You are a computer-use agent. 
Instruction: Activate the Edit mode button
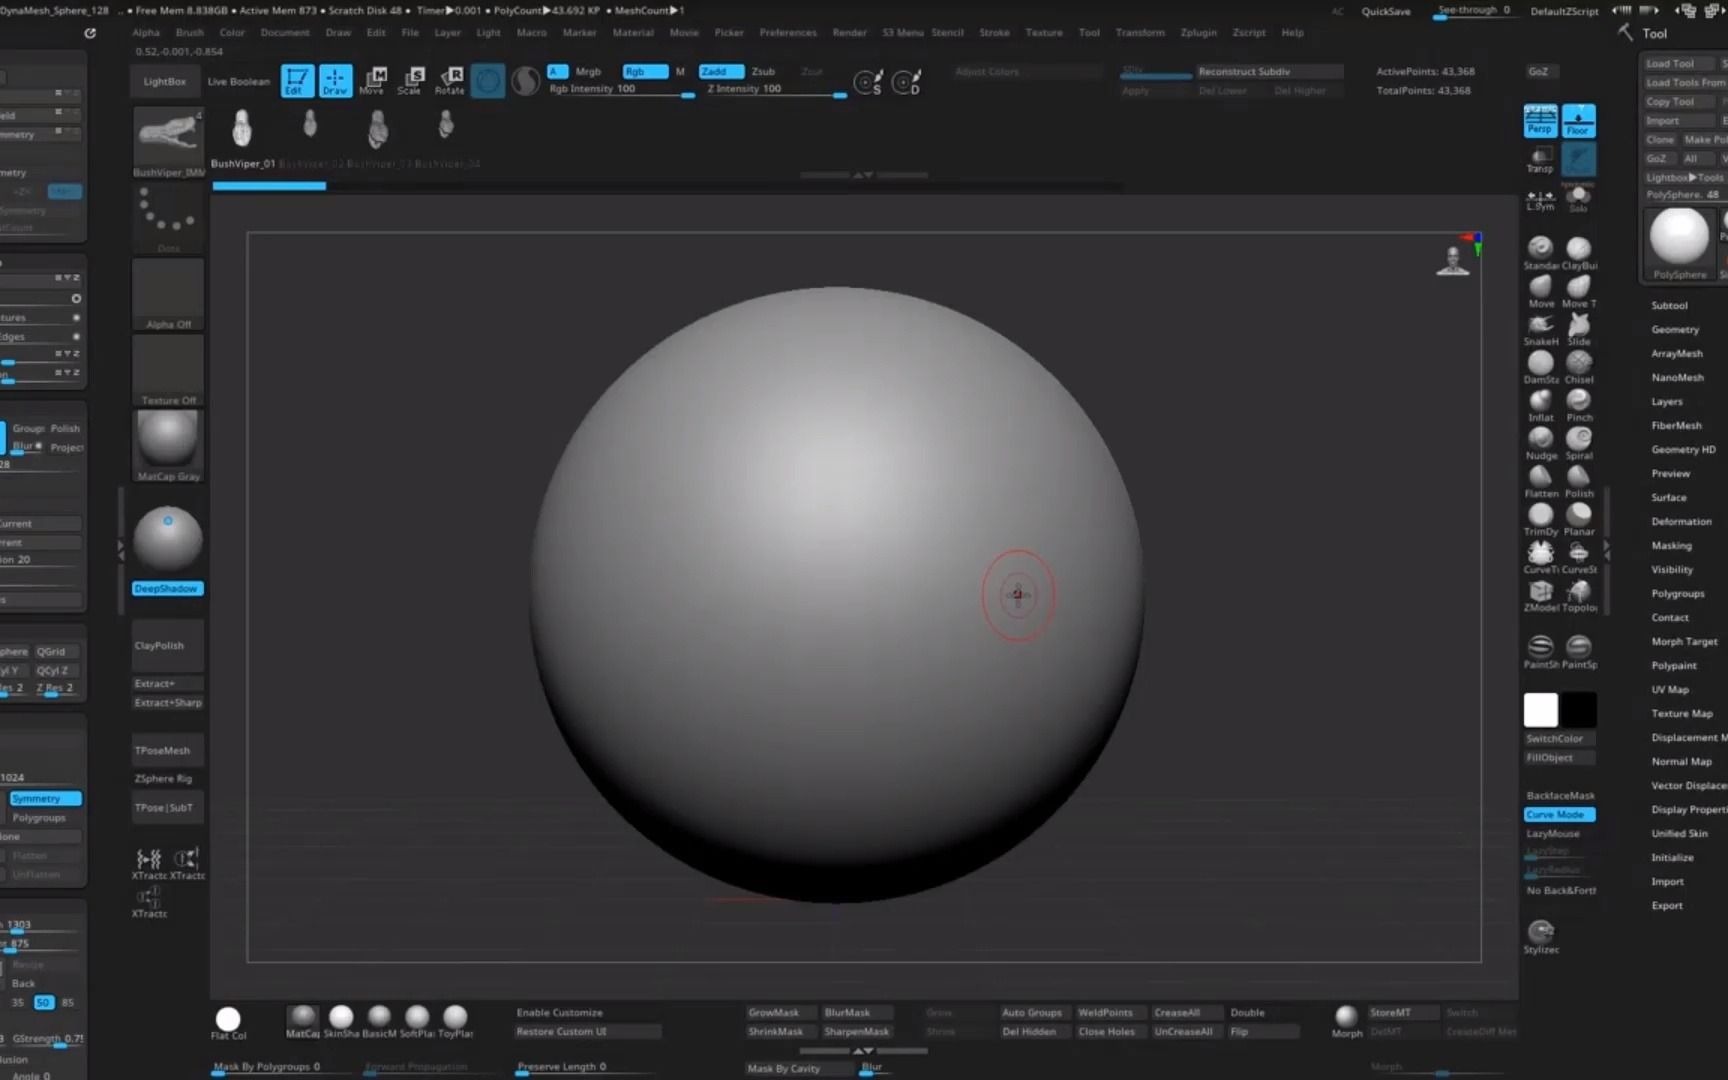[297, 80]
